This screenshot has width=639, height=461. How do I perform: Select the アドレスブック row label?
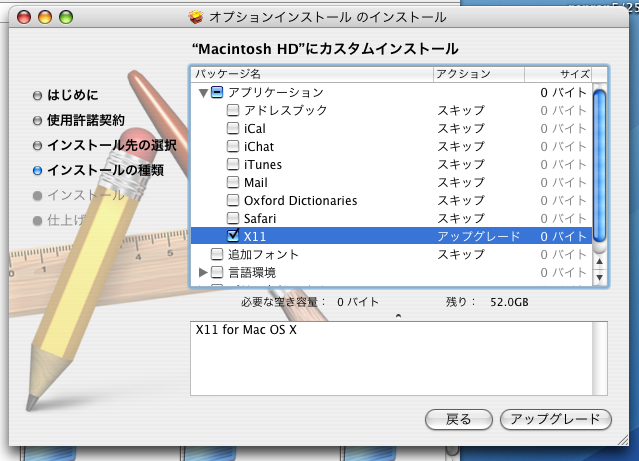[285, 110]
